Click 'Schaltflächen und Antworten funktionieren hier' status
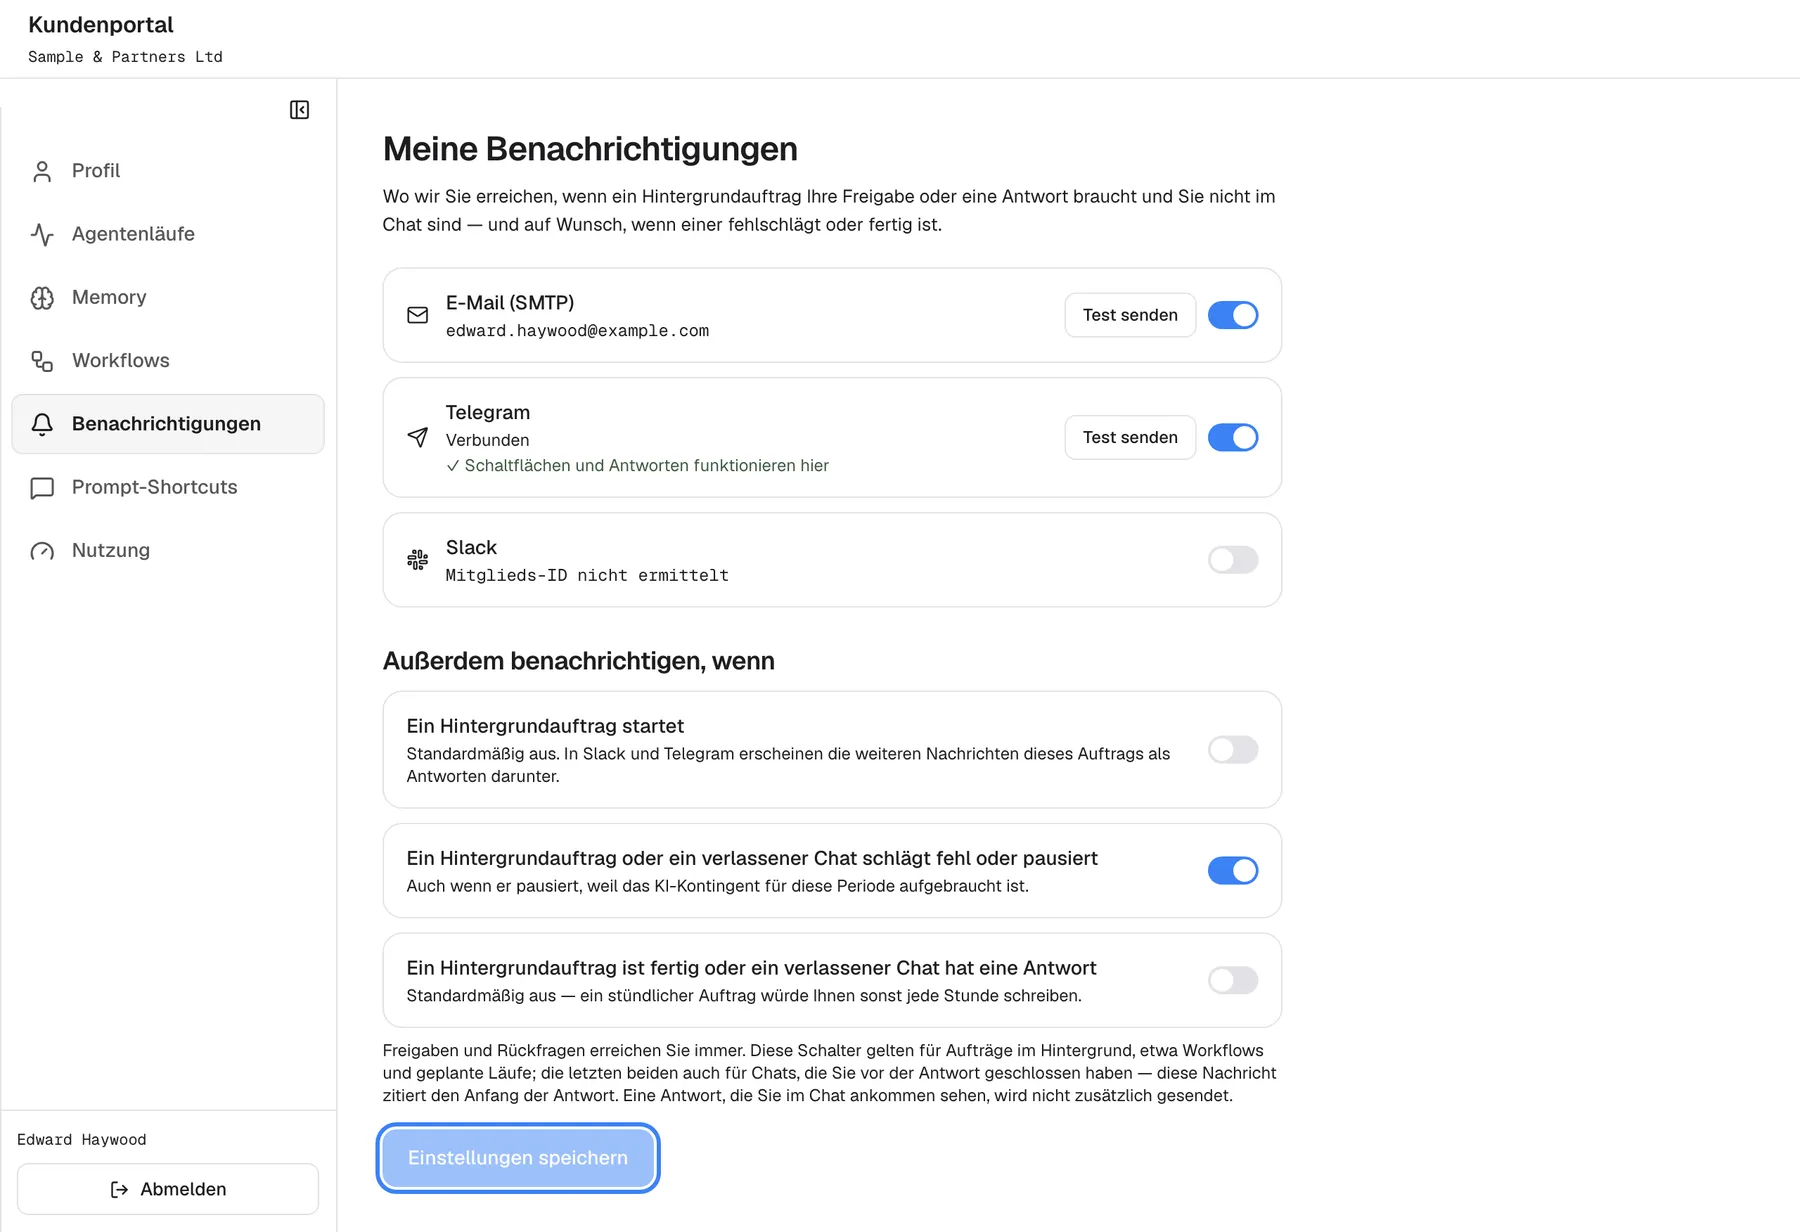This screenshot has width=1800, height=1232. [x=637, y=466]
